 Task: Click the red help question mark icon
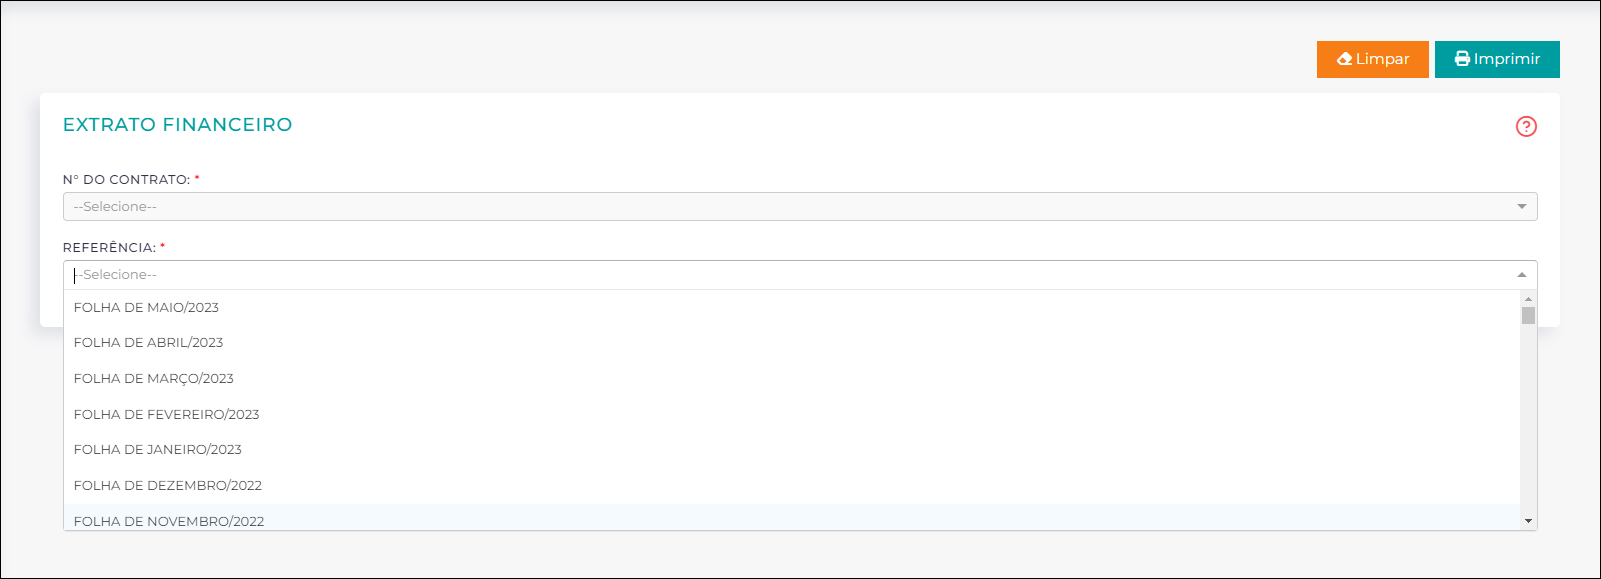pyautogui.click(x=1526, y=126)
